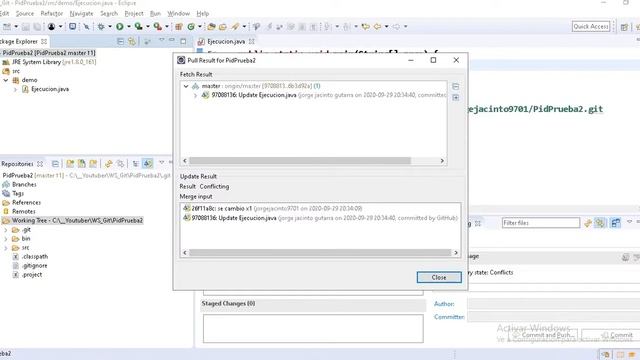Image resolution: width=640 pixels, height=360 pixels.
Task: Collapse all icon in Pull Result dialog
Action: pos(456,87)
